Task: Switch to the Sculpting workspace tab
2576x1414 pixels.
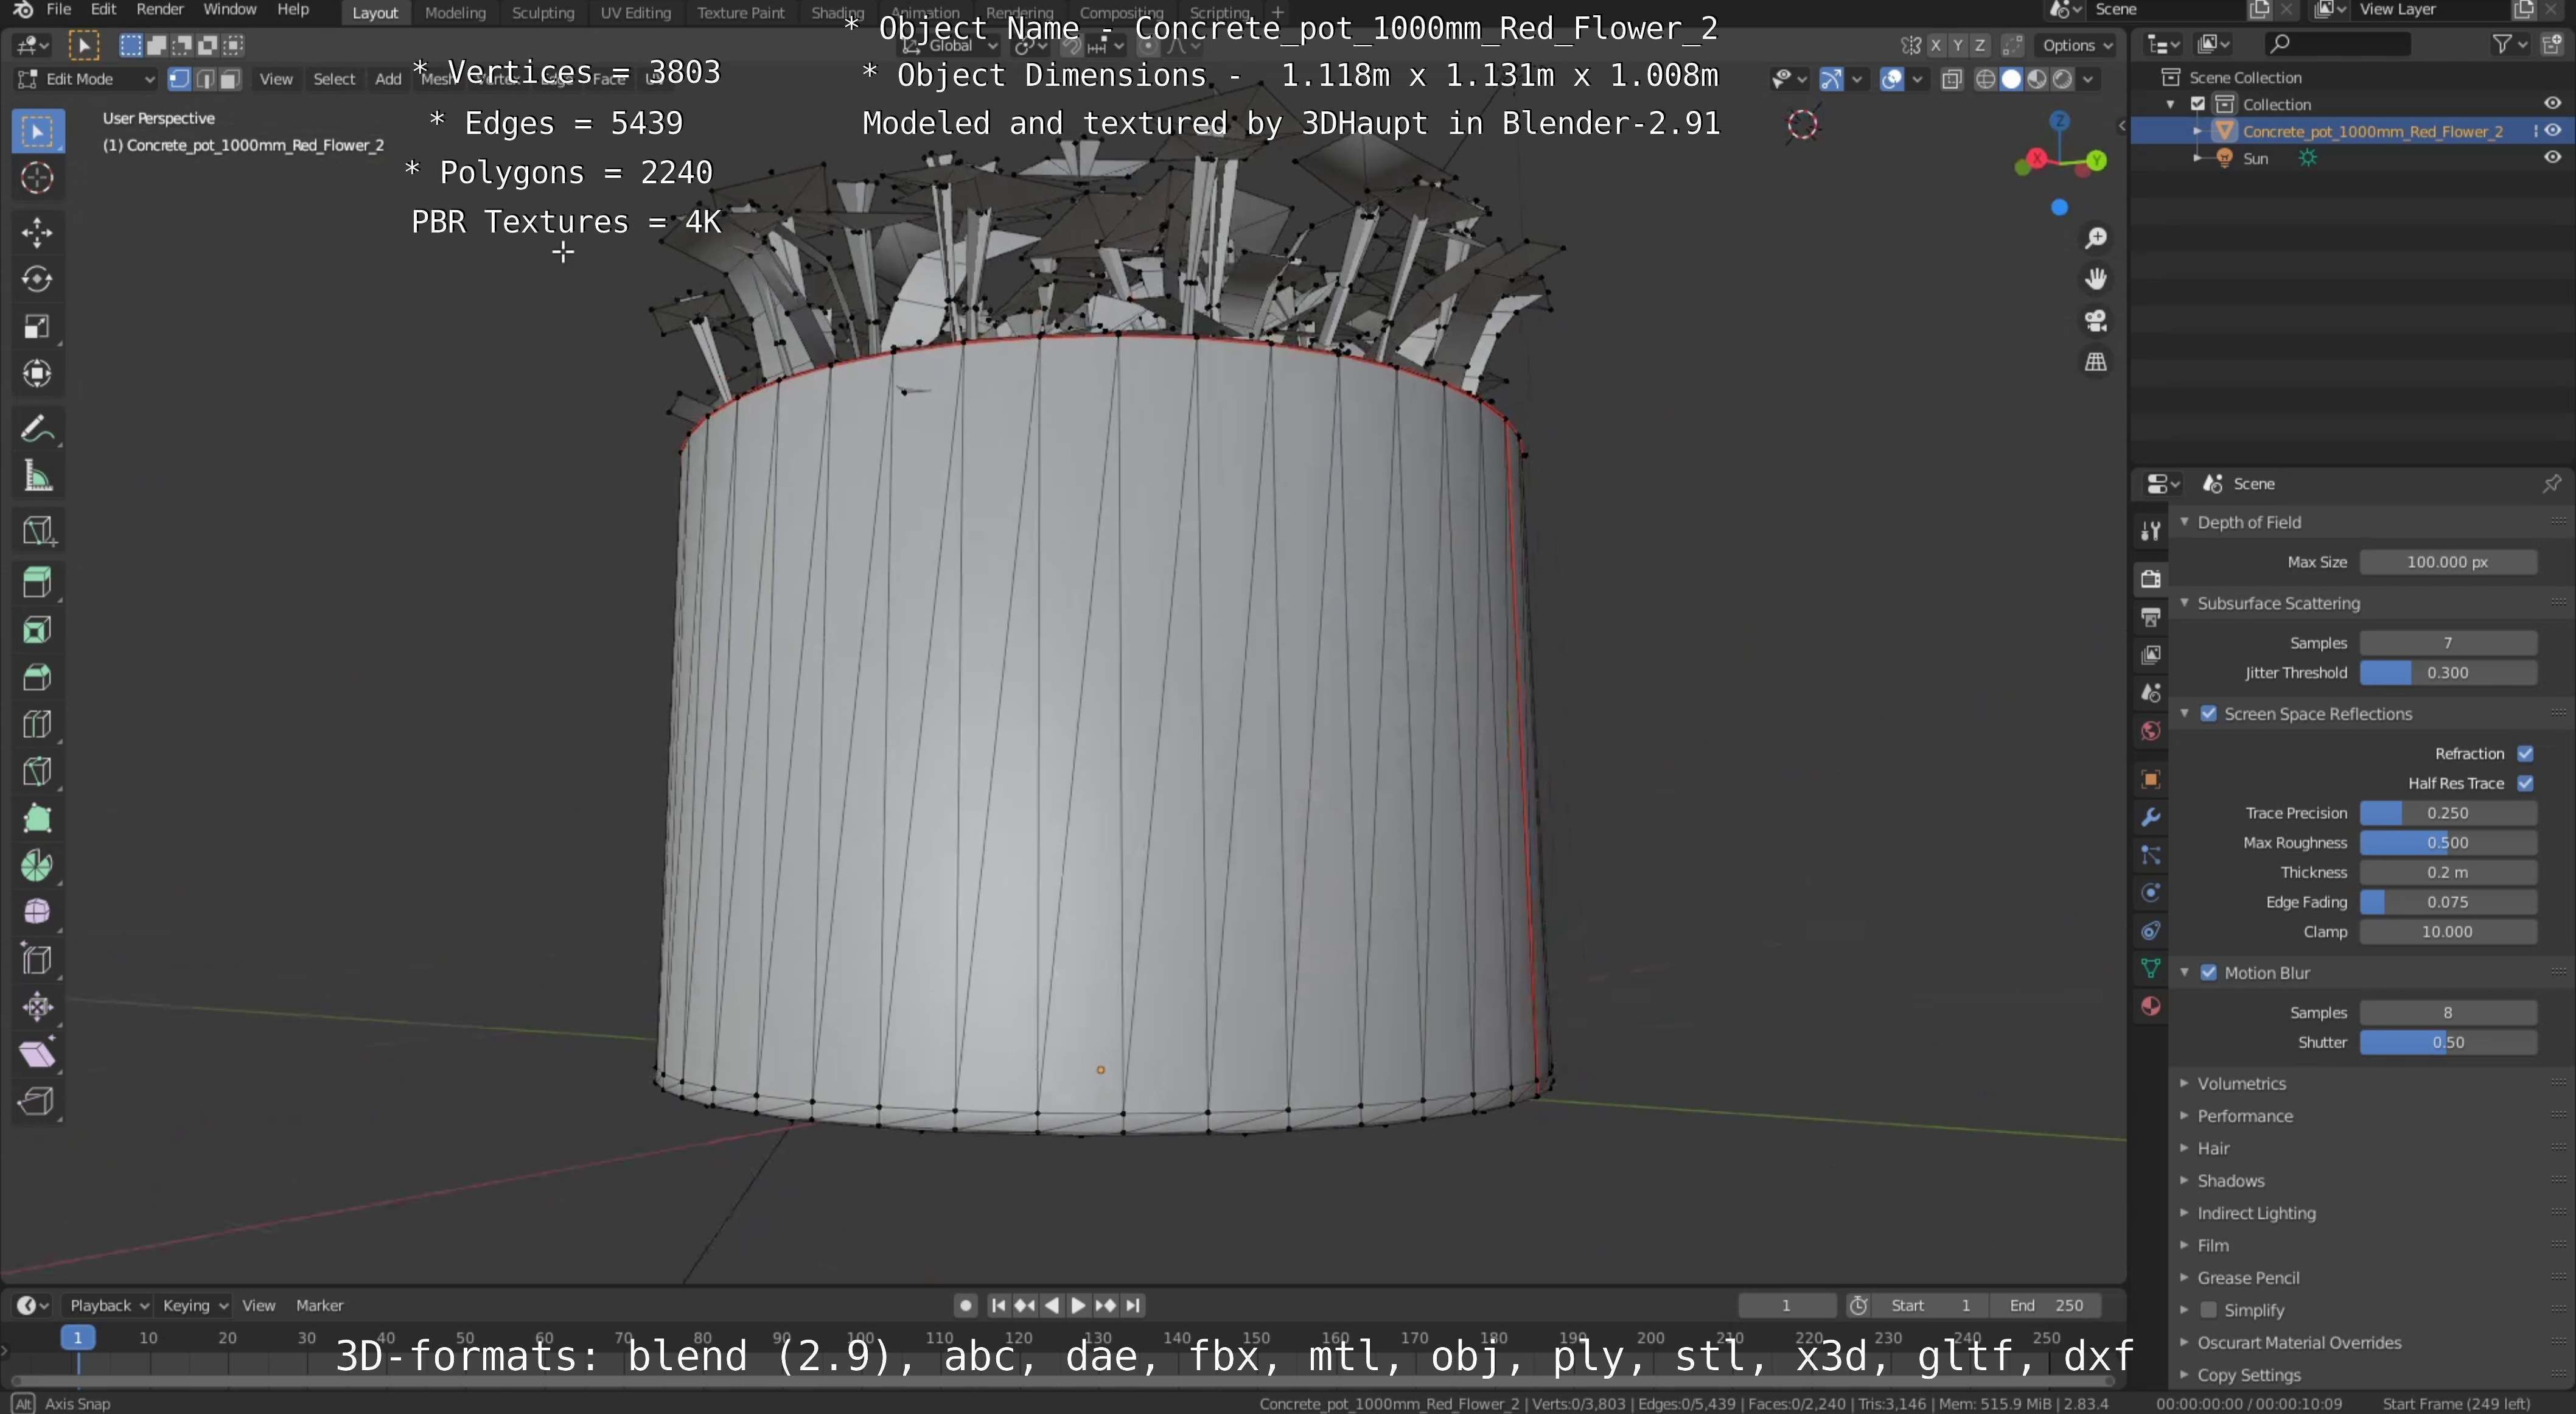Action: pyautogui.click(x=543, y=12)
